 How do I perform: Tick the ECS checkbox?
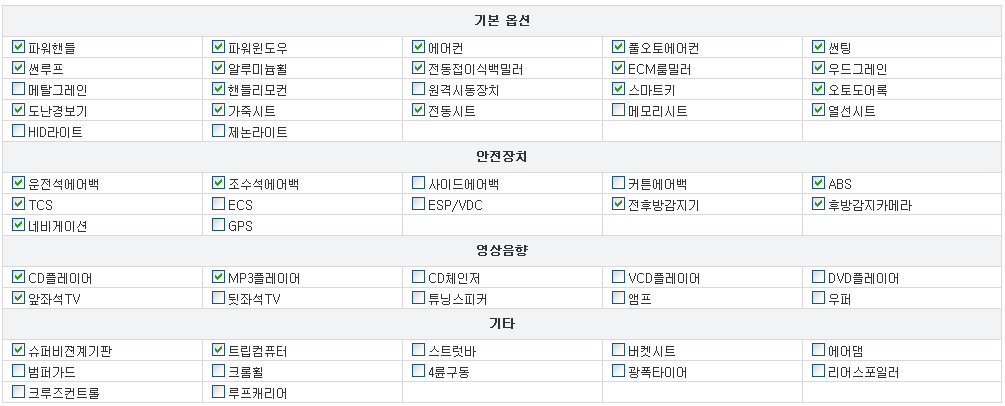click(219, 204)
